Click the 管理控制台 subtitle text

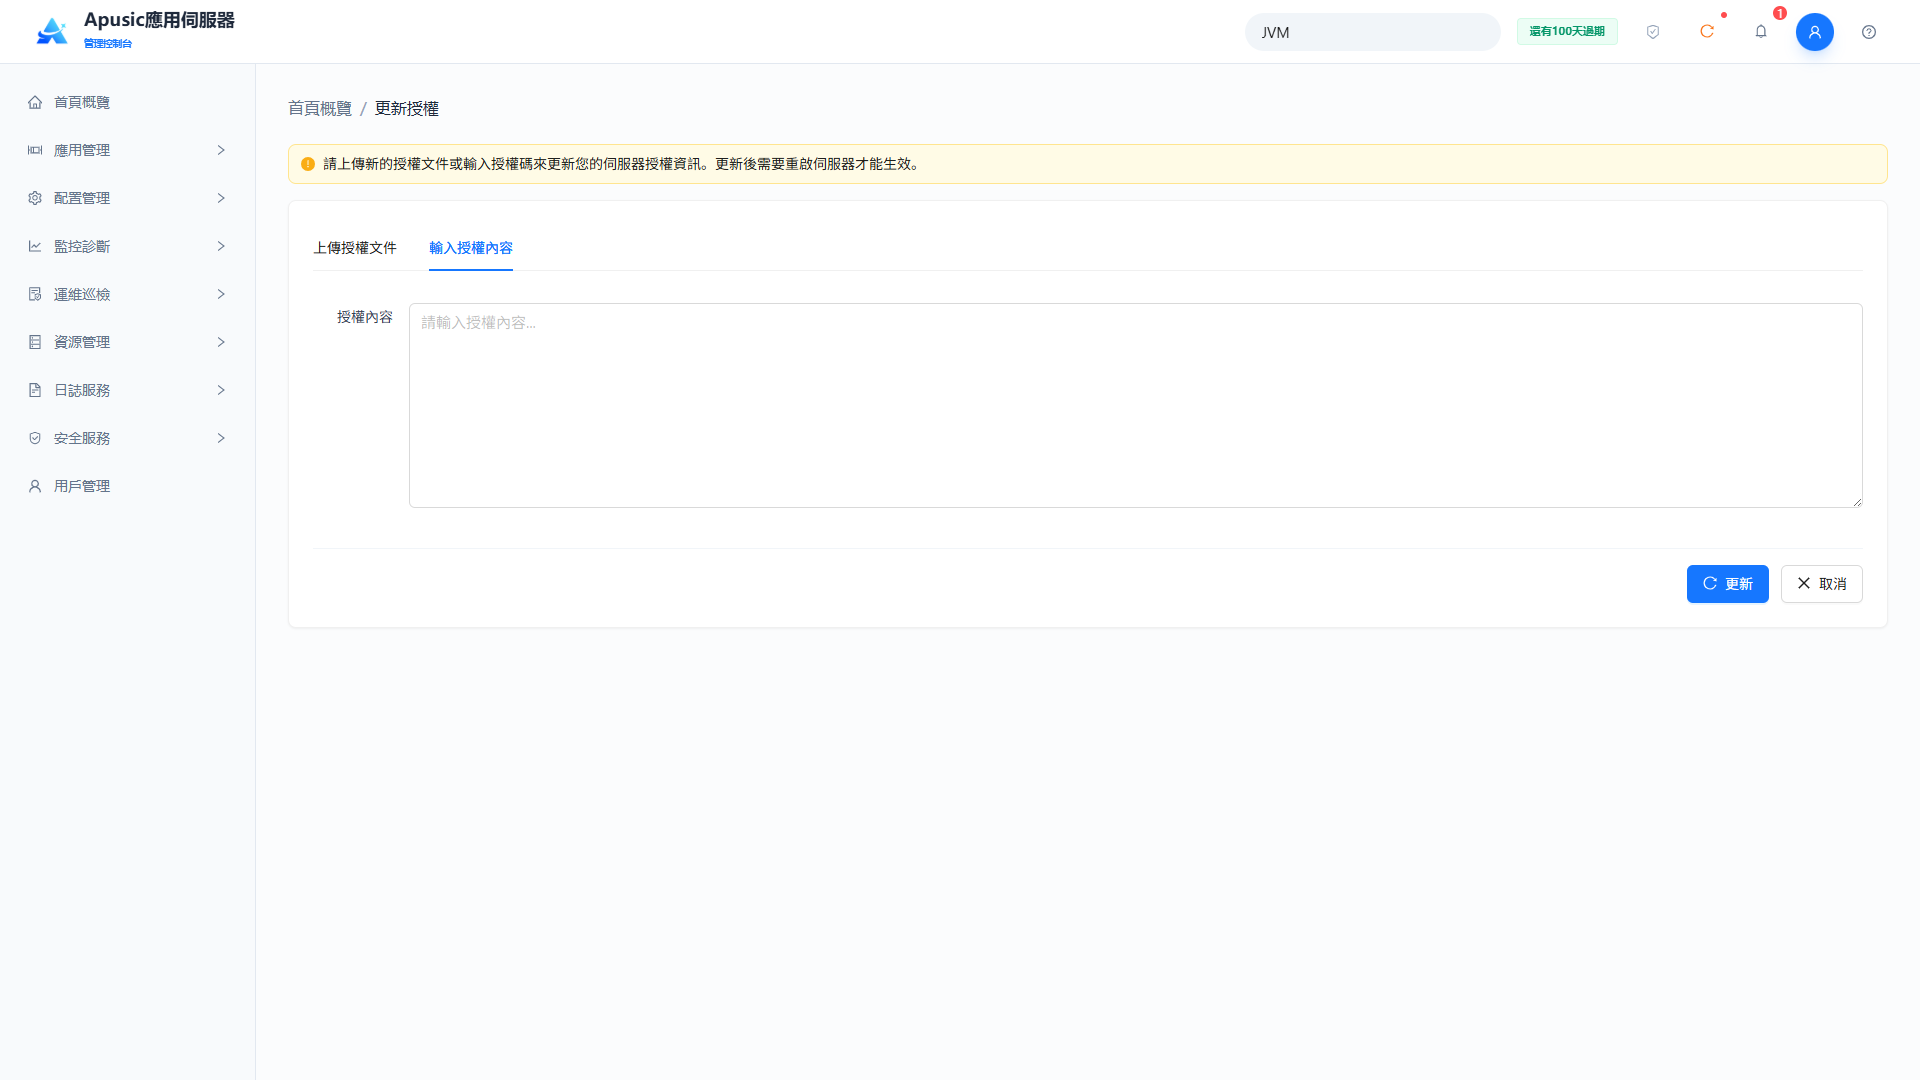click(x=108, y=44)
